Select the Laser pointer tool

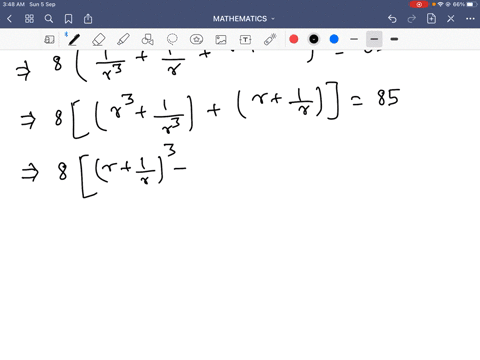tap(270, 39)
